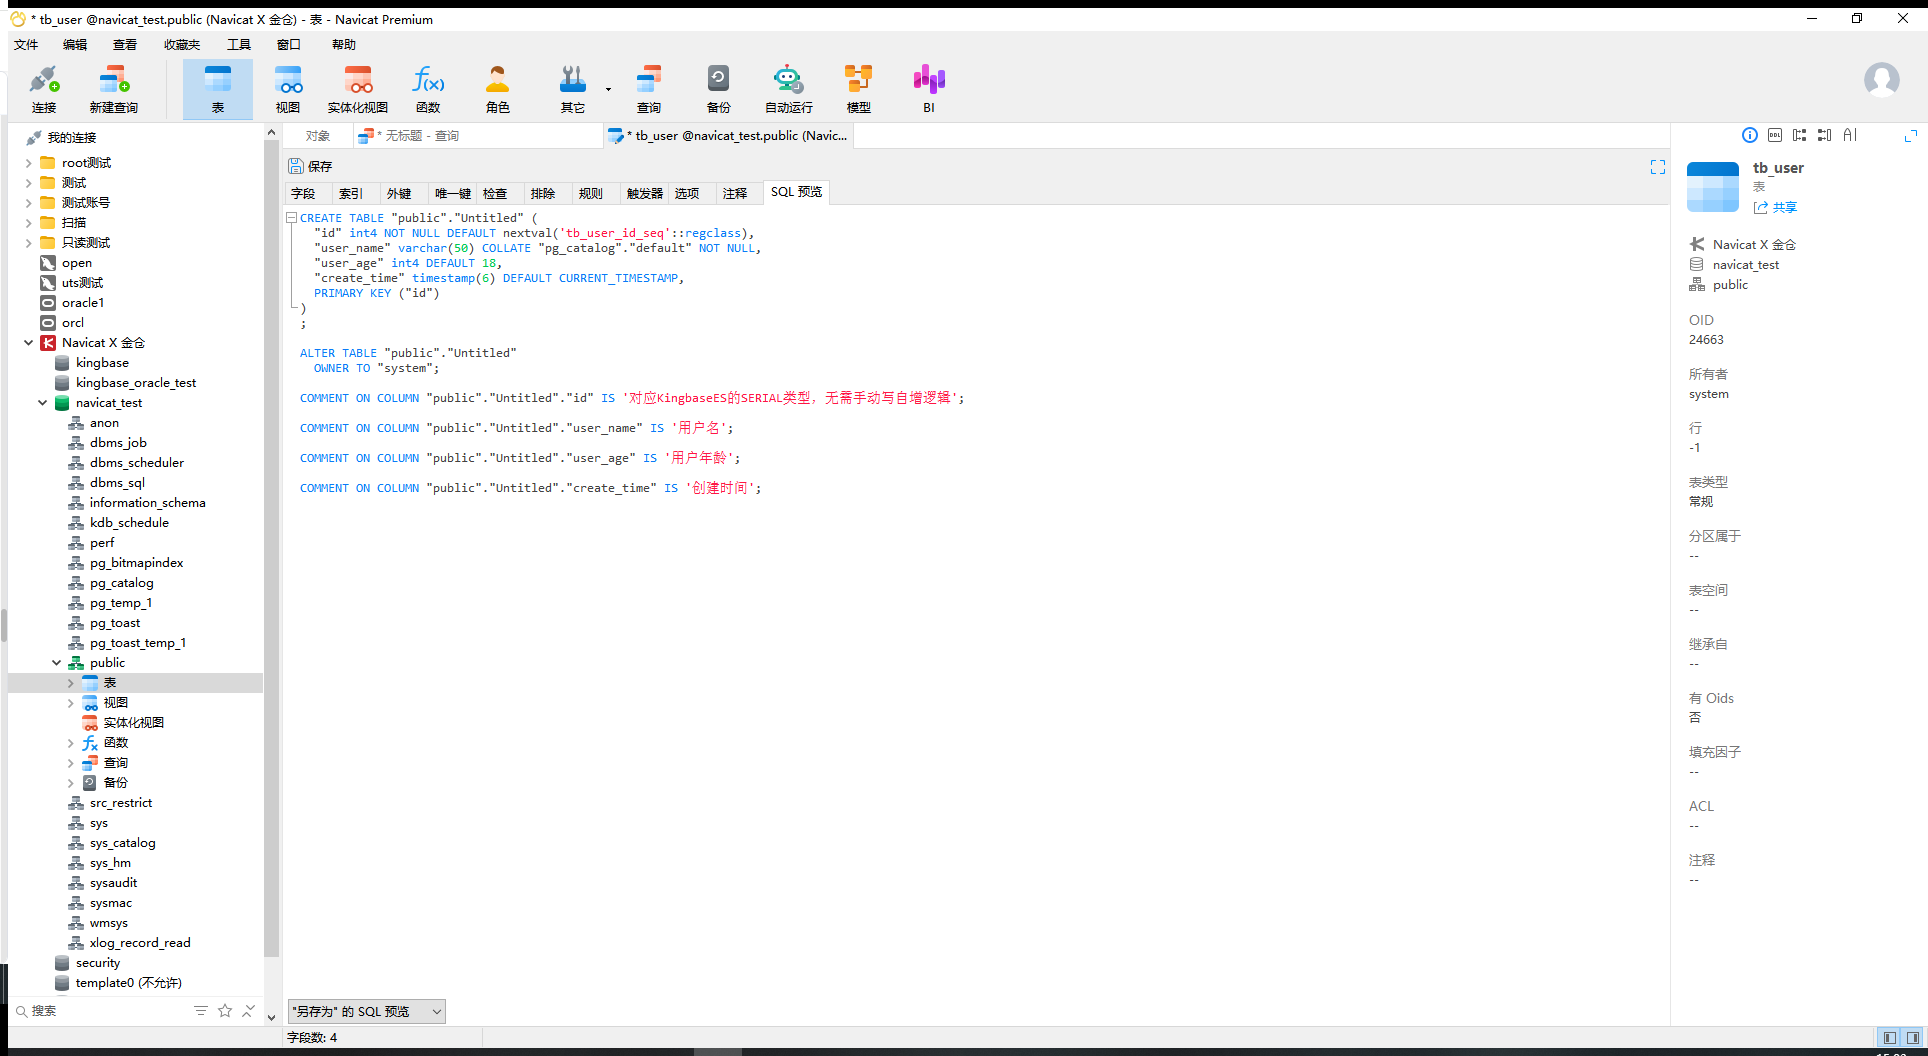1928x1056 pixels.
Task: Open the 视图 (View) toolbar icon
Action: pos(288,89)
